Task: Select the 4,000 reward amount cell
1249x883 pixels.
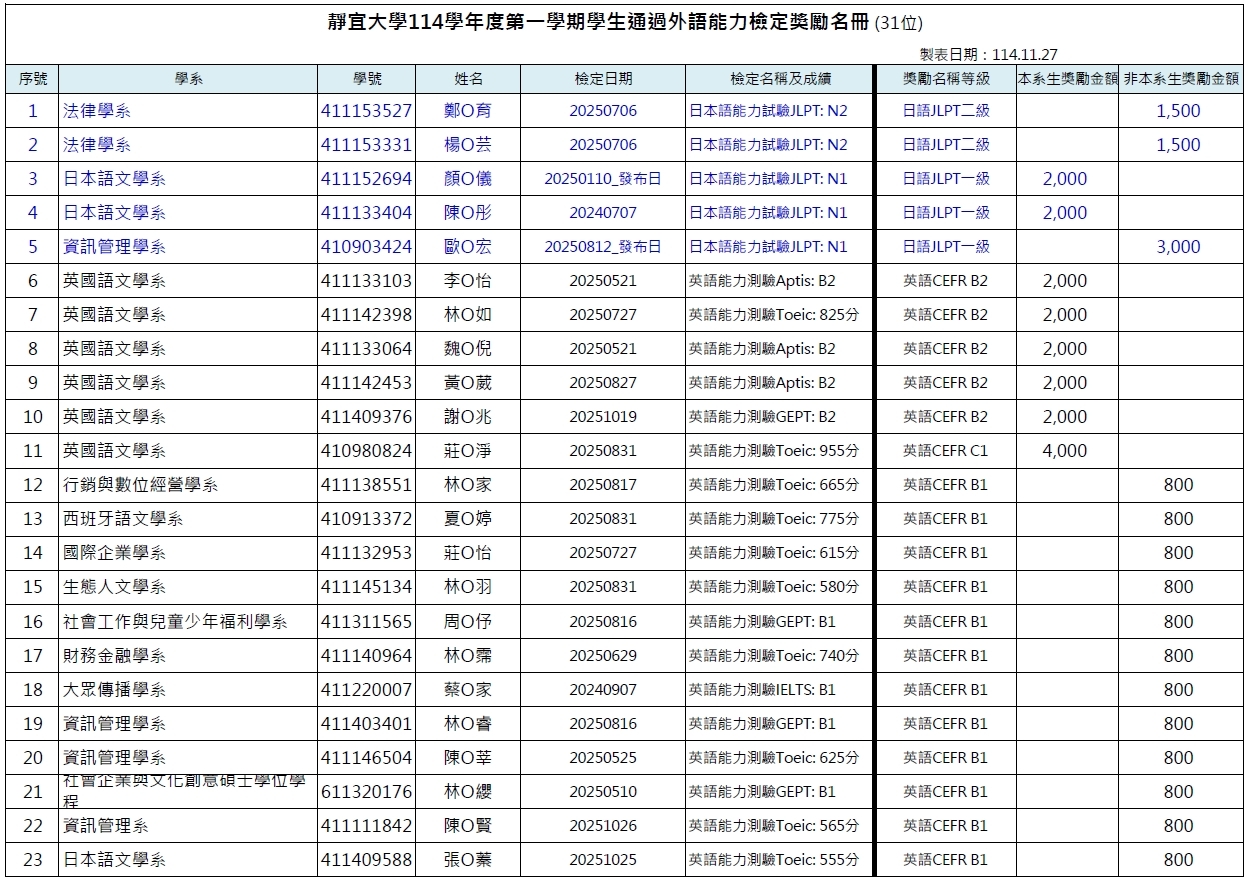Action: (1064, 451)
